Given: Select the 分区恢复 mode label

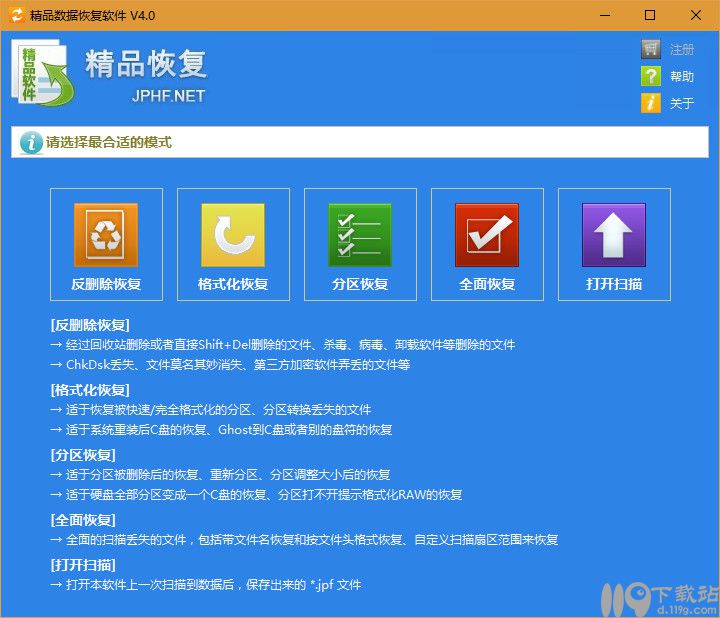Looking at the screenshot, I should pos(360,284).
